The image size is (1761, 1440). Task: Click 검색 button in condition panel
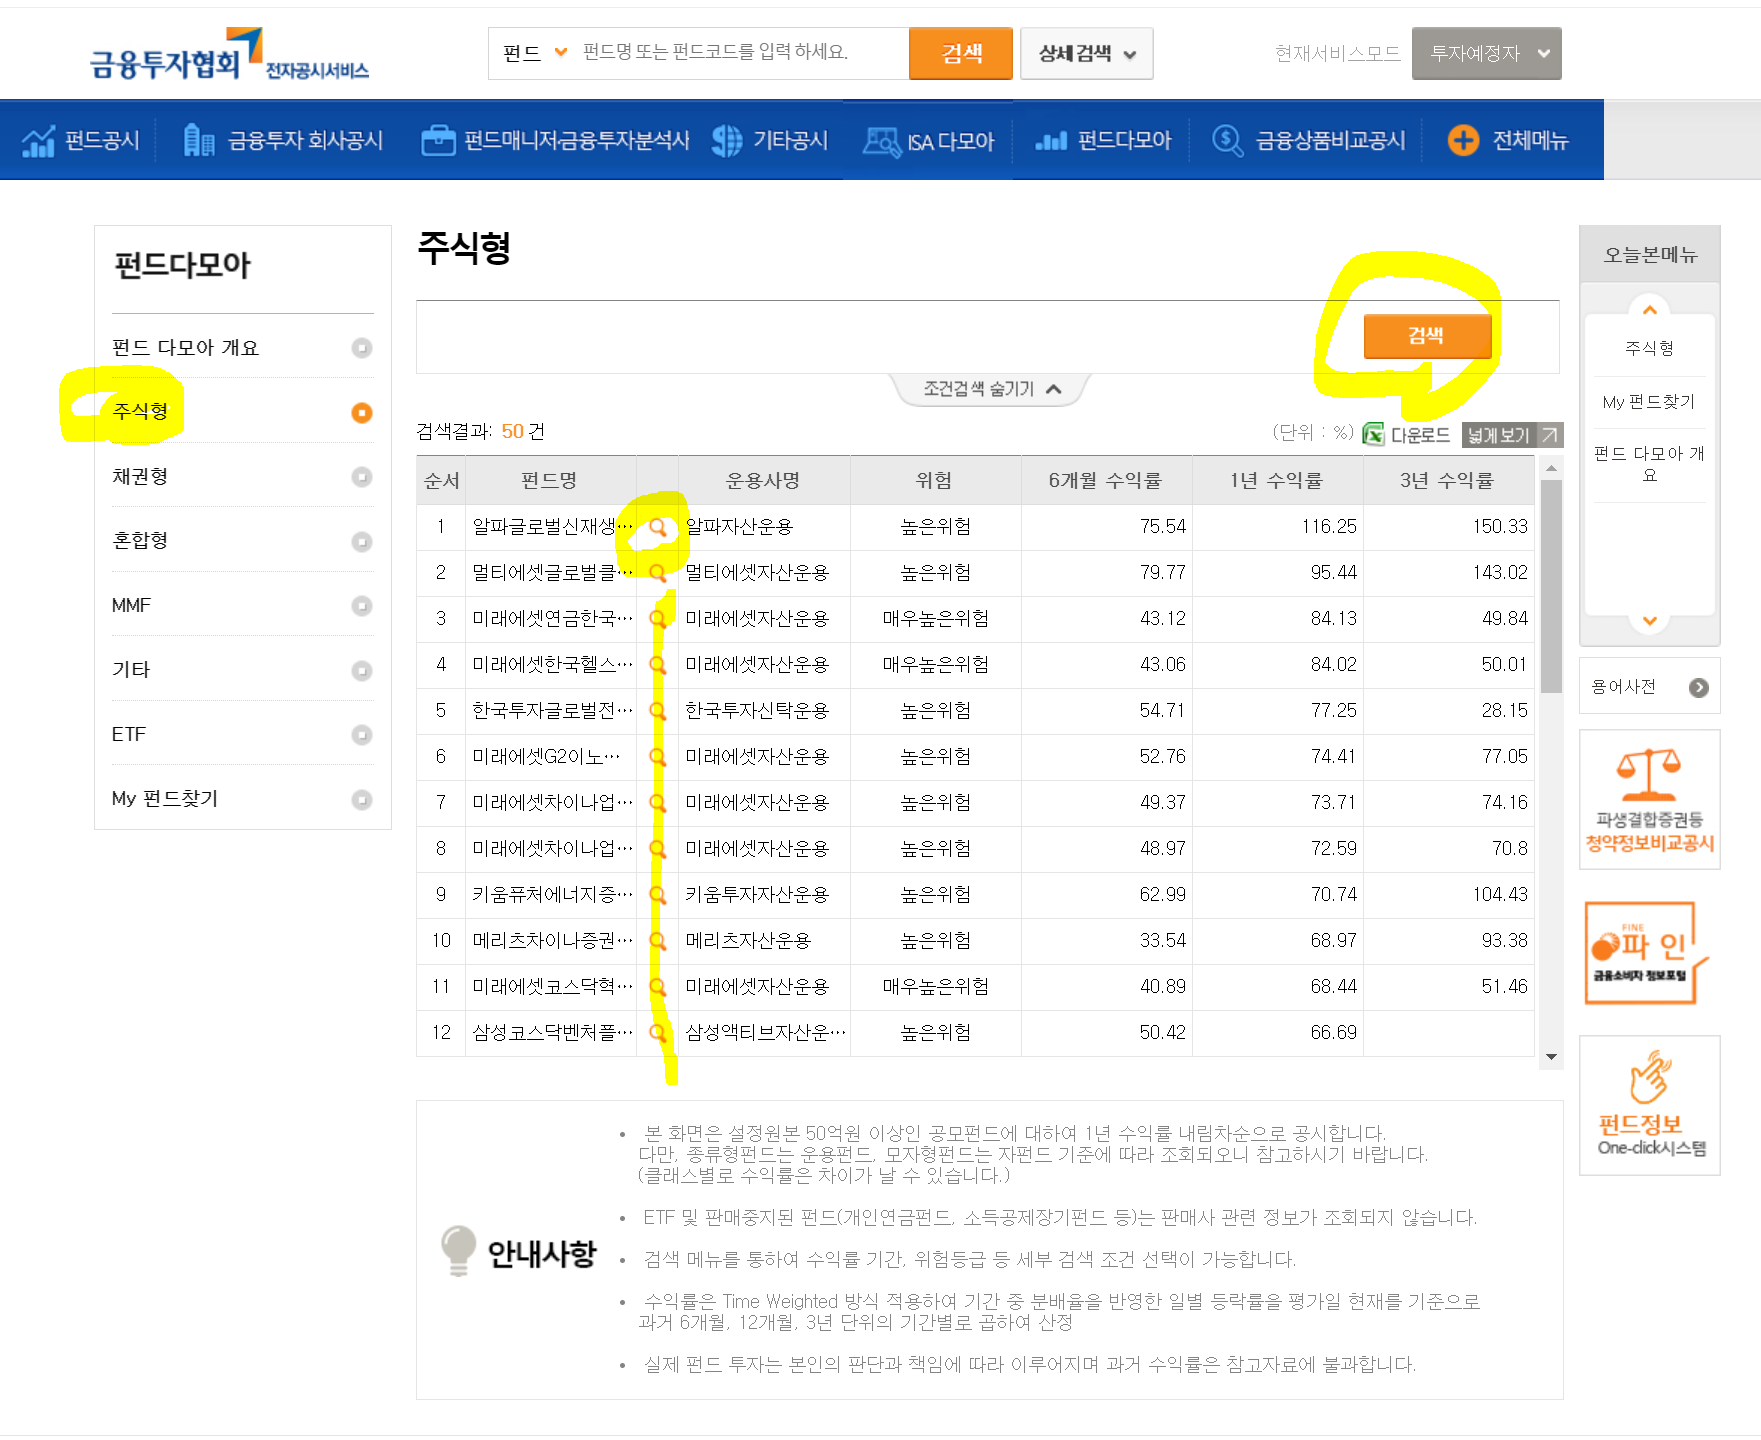click(1427, 336)
